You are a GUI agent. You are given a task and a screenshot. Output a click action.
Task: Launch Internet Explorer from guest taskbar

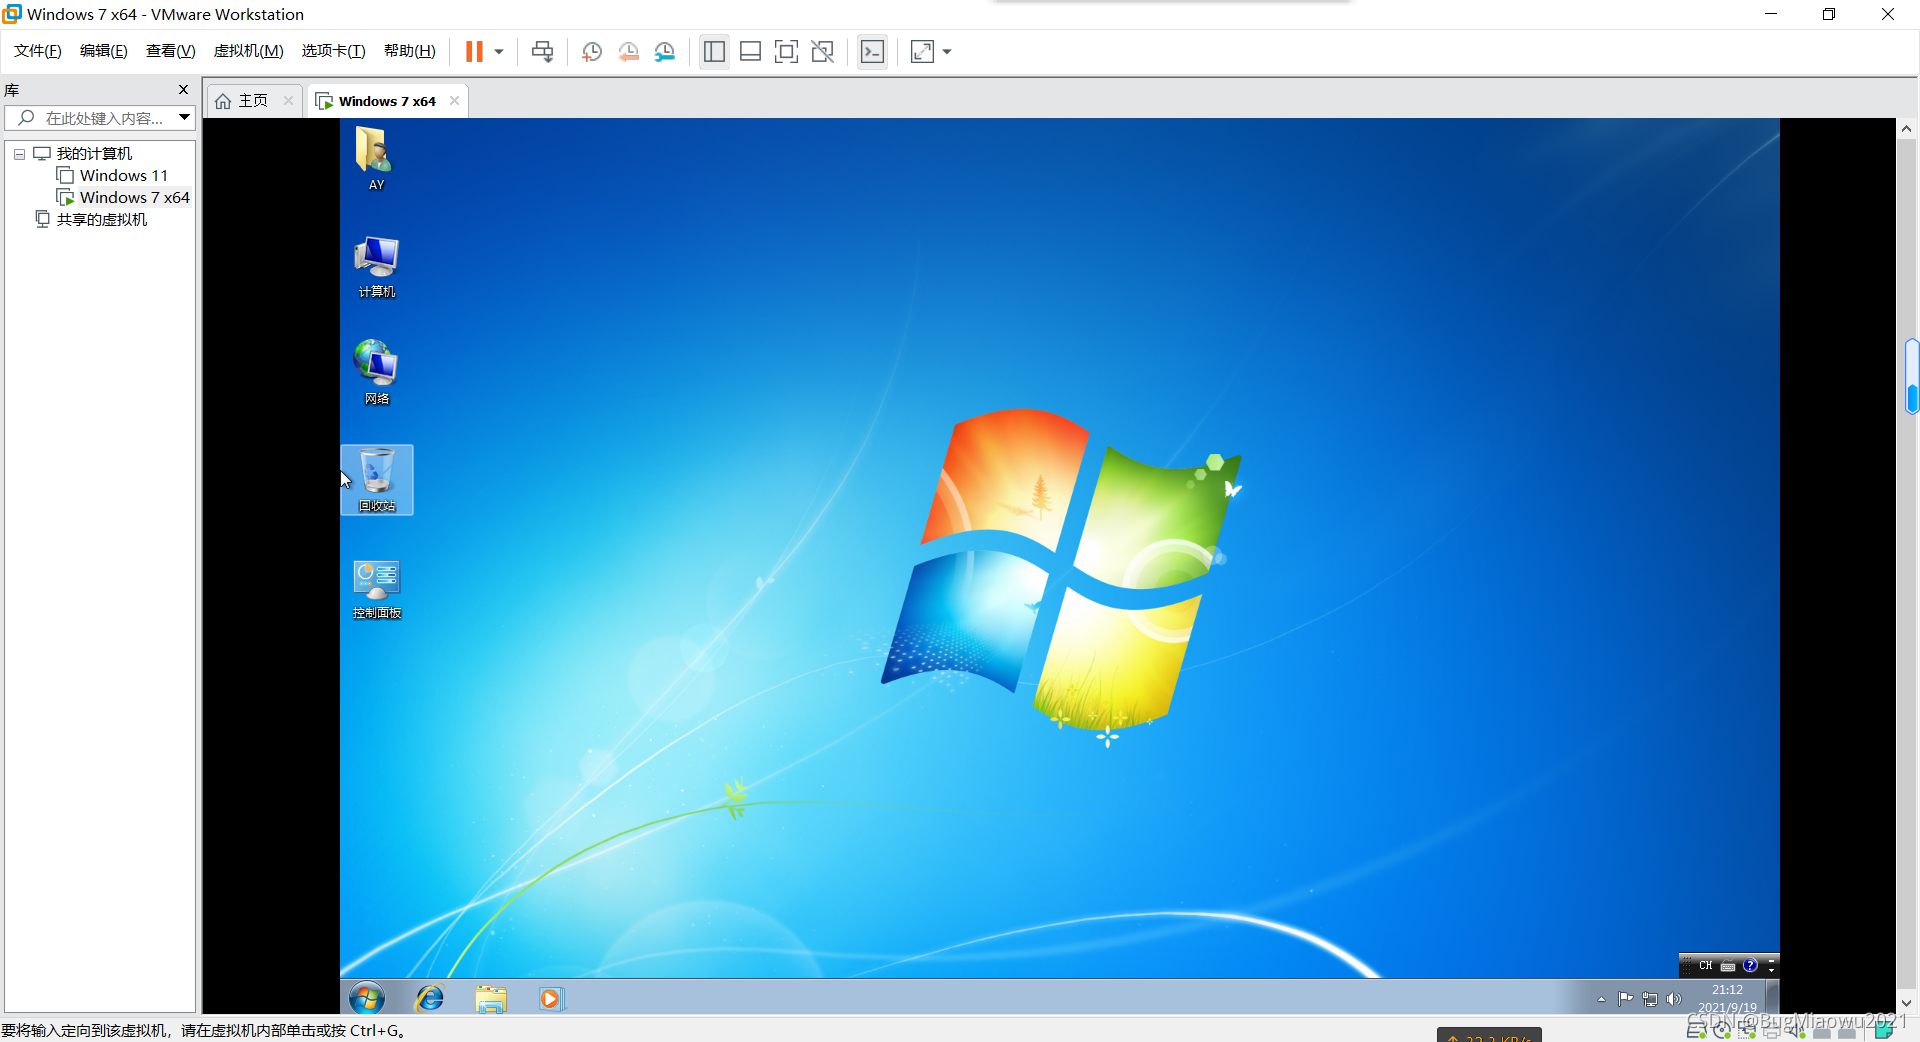point(430,998)
